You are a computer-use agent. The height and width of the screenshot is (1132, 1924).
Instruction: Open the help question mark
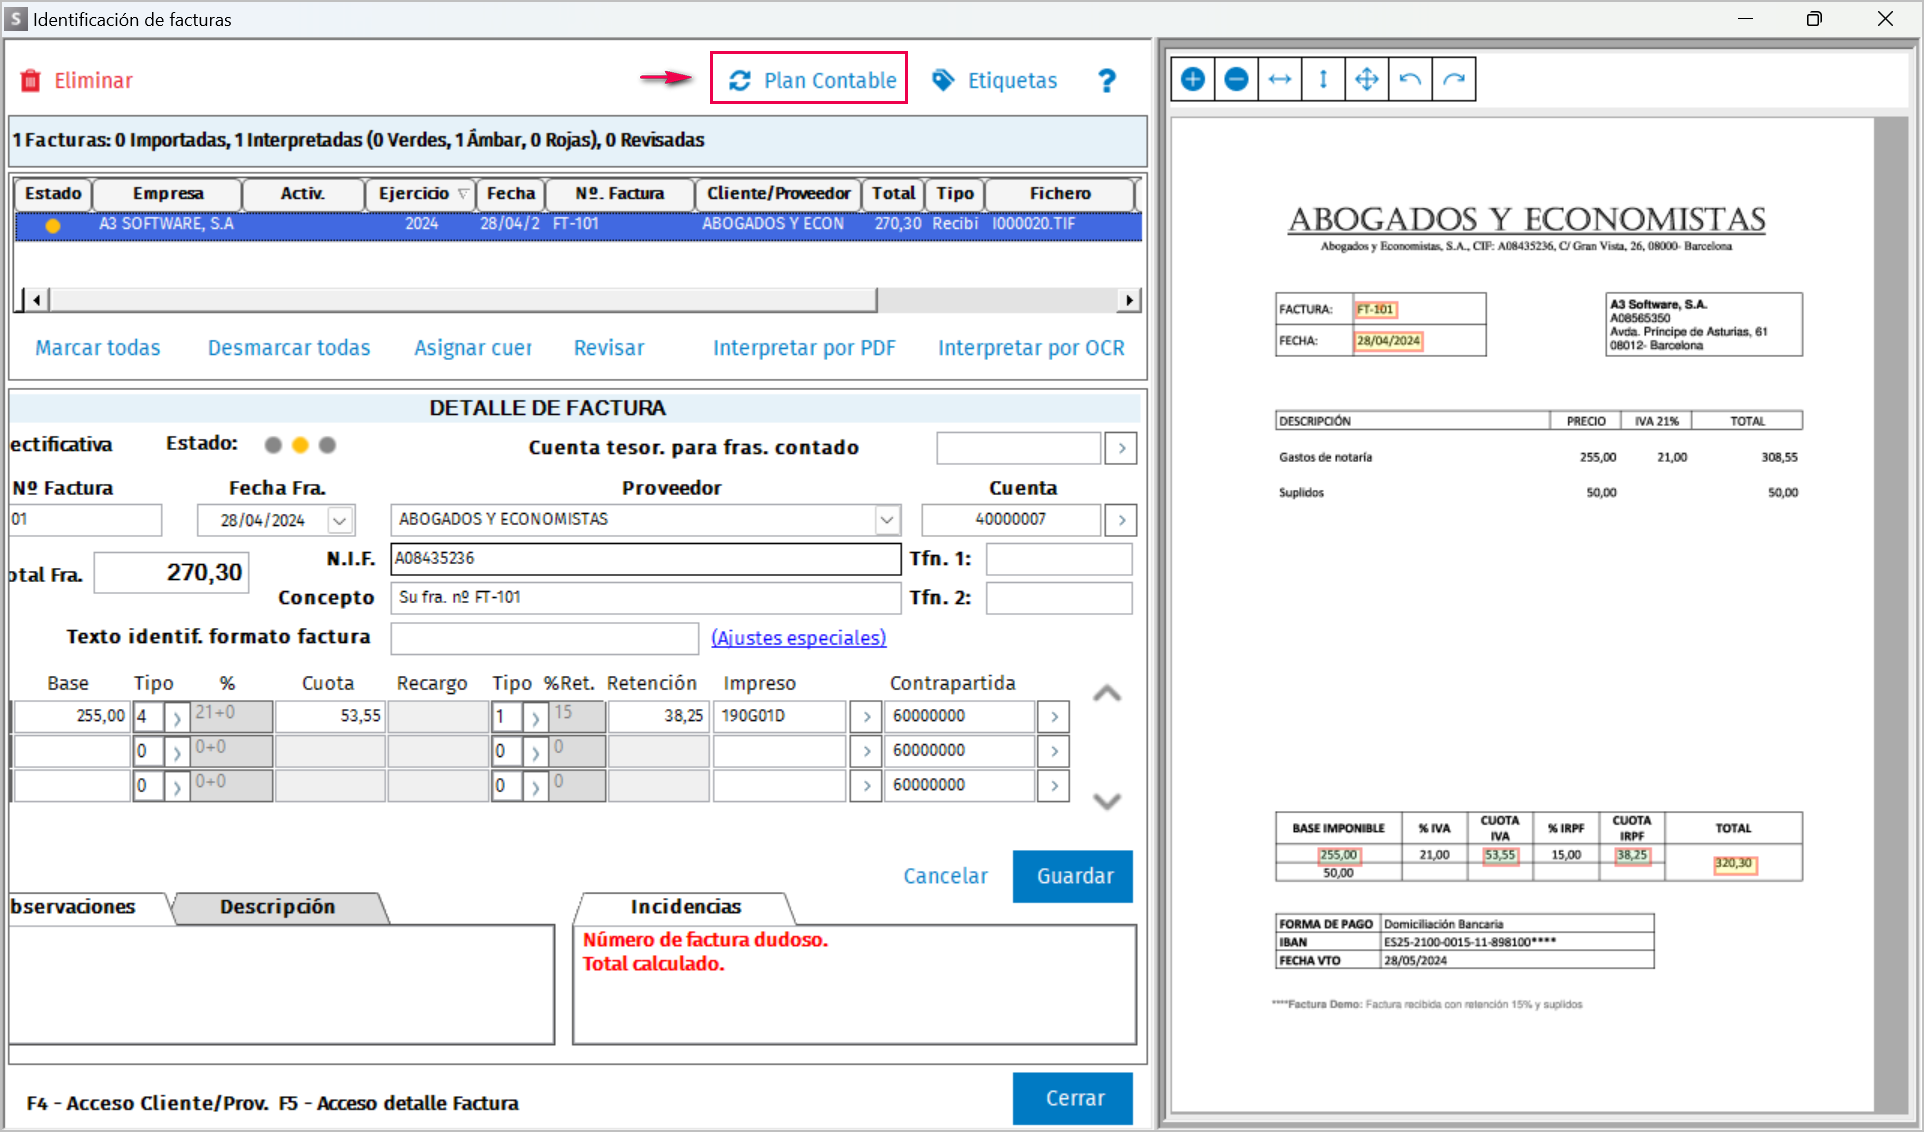1107,81
